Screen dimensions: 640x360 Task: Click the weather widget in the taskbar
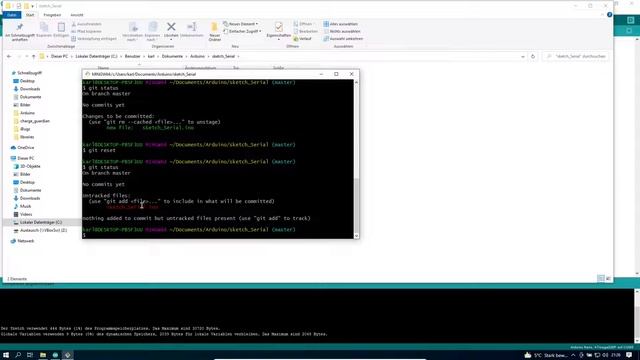(x=546, y=355)
